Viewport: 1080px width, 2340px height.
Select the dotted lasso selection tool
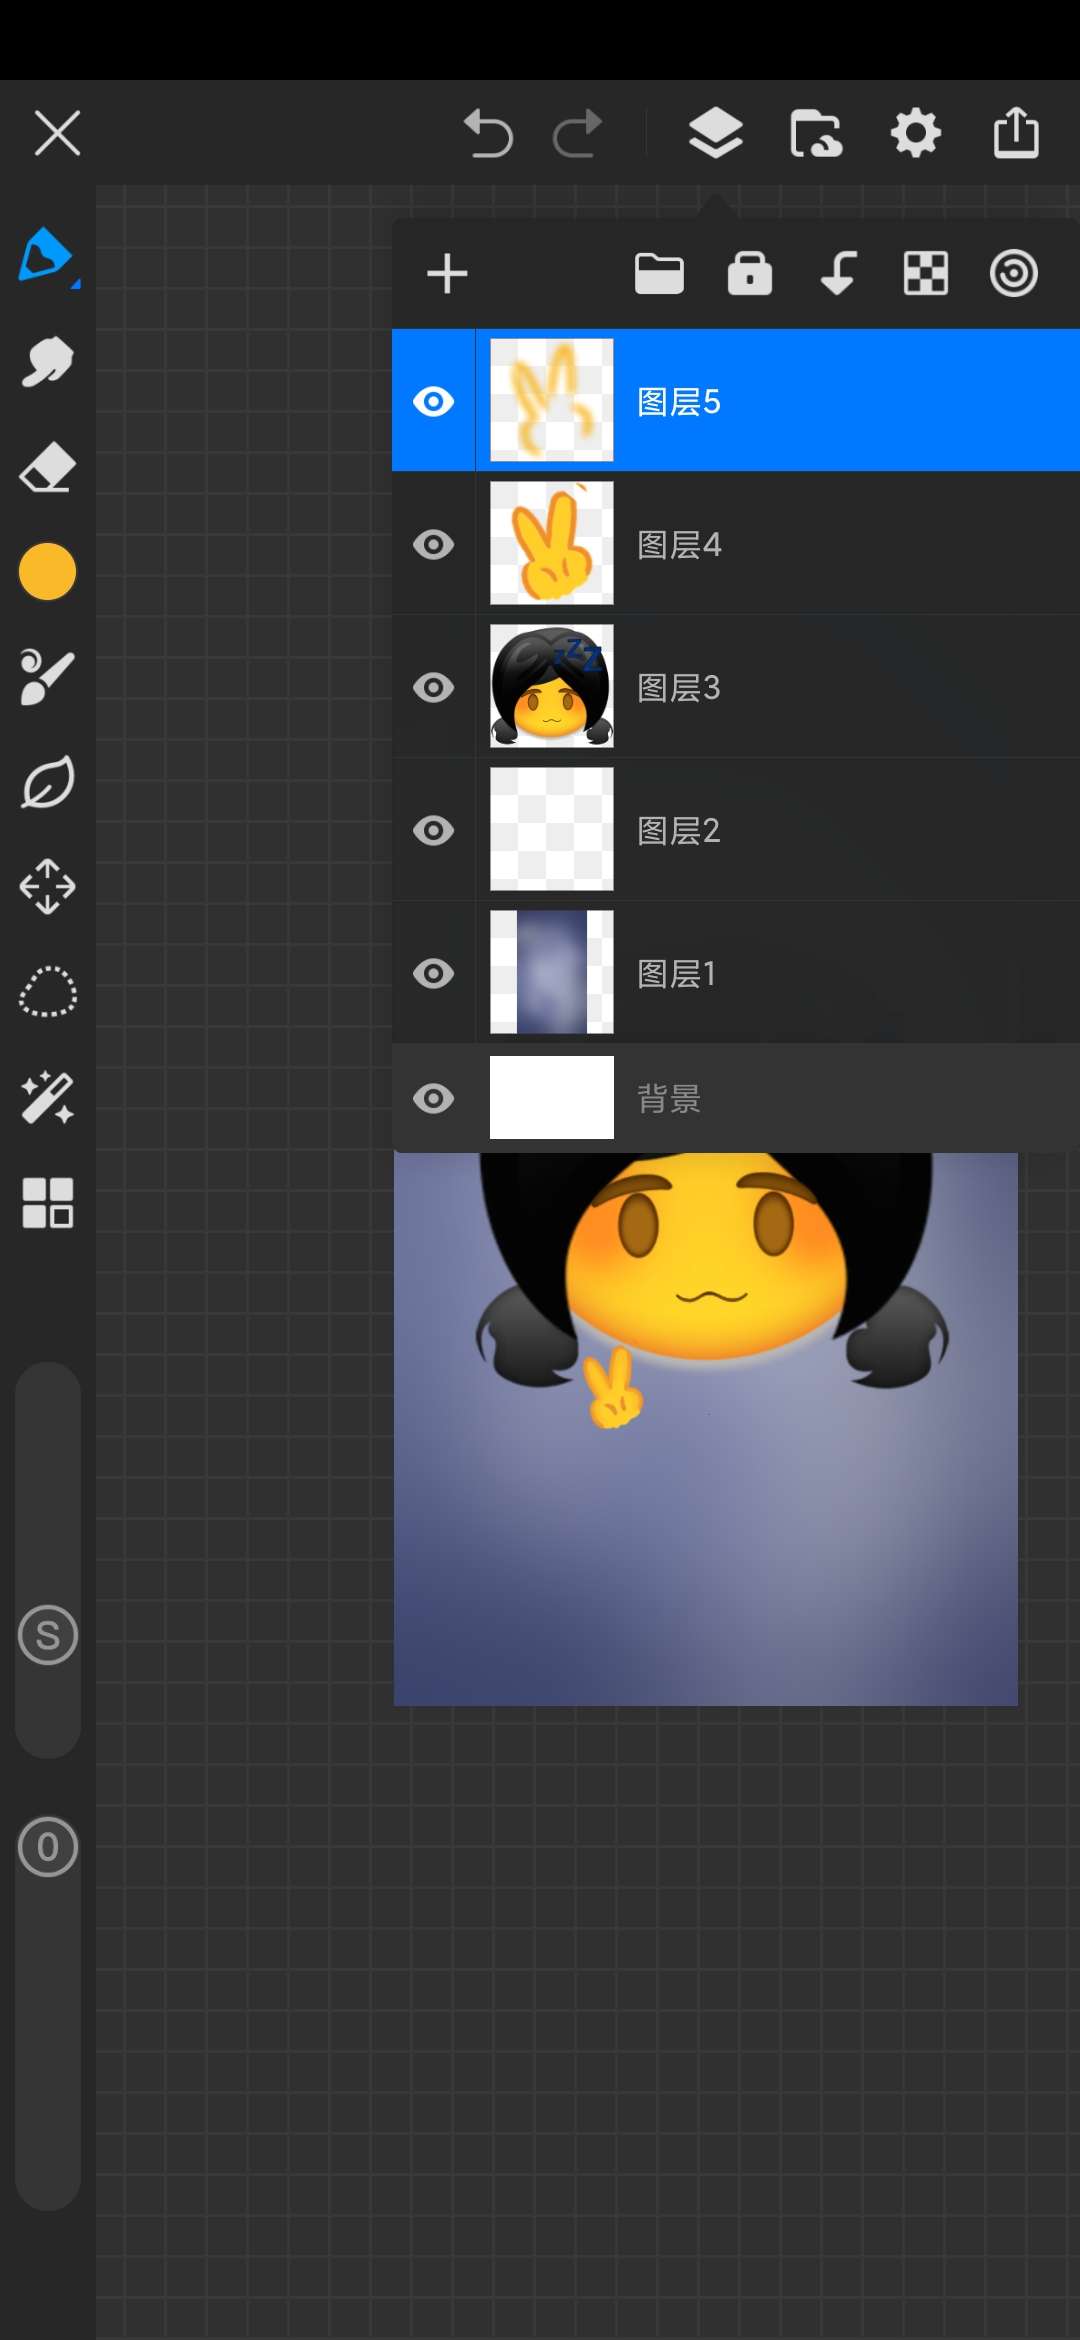coord(47,992)
